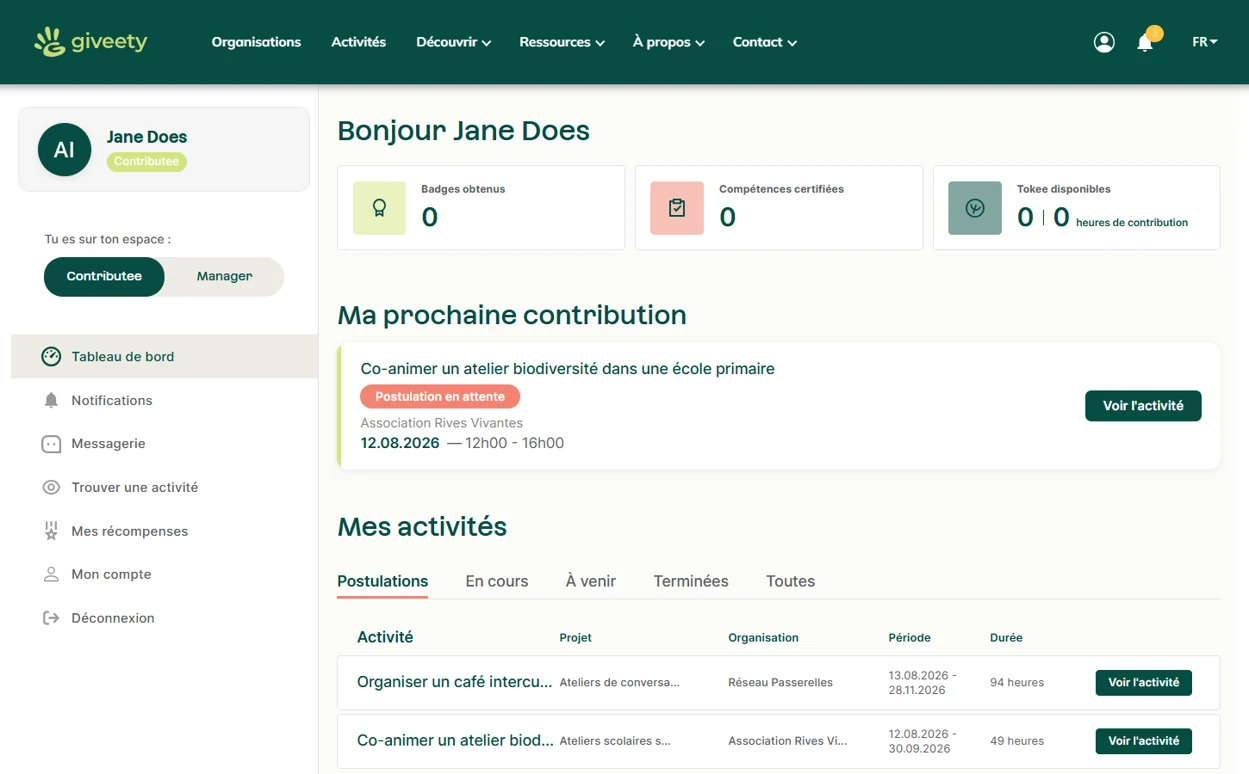The image size is (1249, 774).
Task: Open the FR language selector
Action: tap(1205, 42)
